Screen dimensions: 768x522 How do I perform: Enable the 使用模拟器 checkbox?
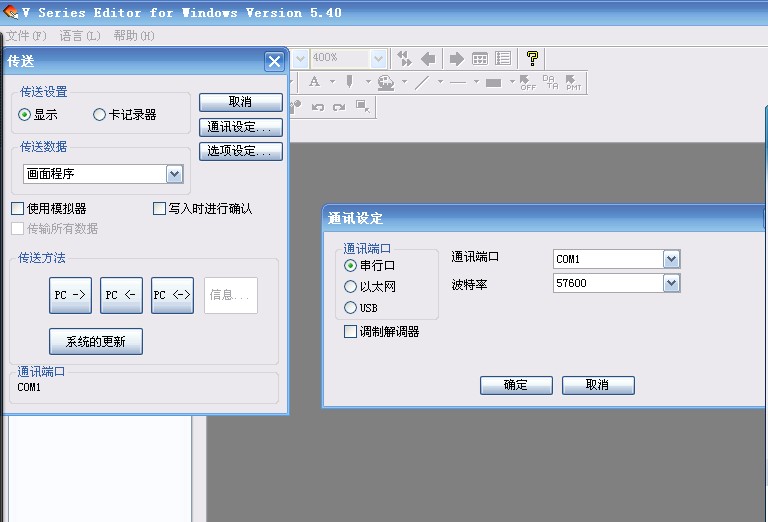pyautogui.click(x=17, y=209)
